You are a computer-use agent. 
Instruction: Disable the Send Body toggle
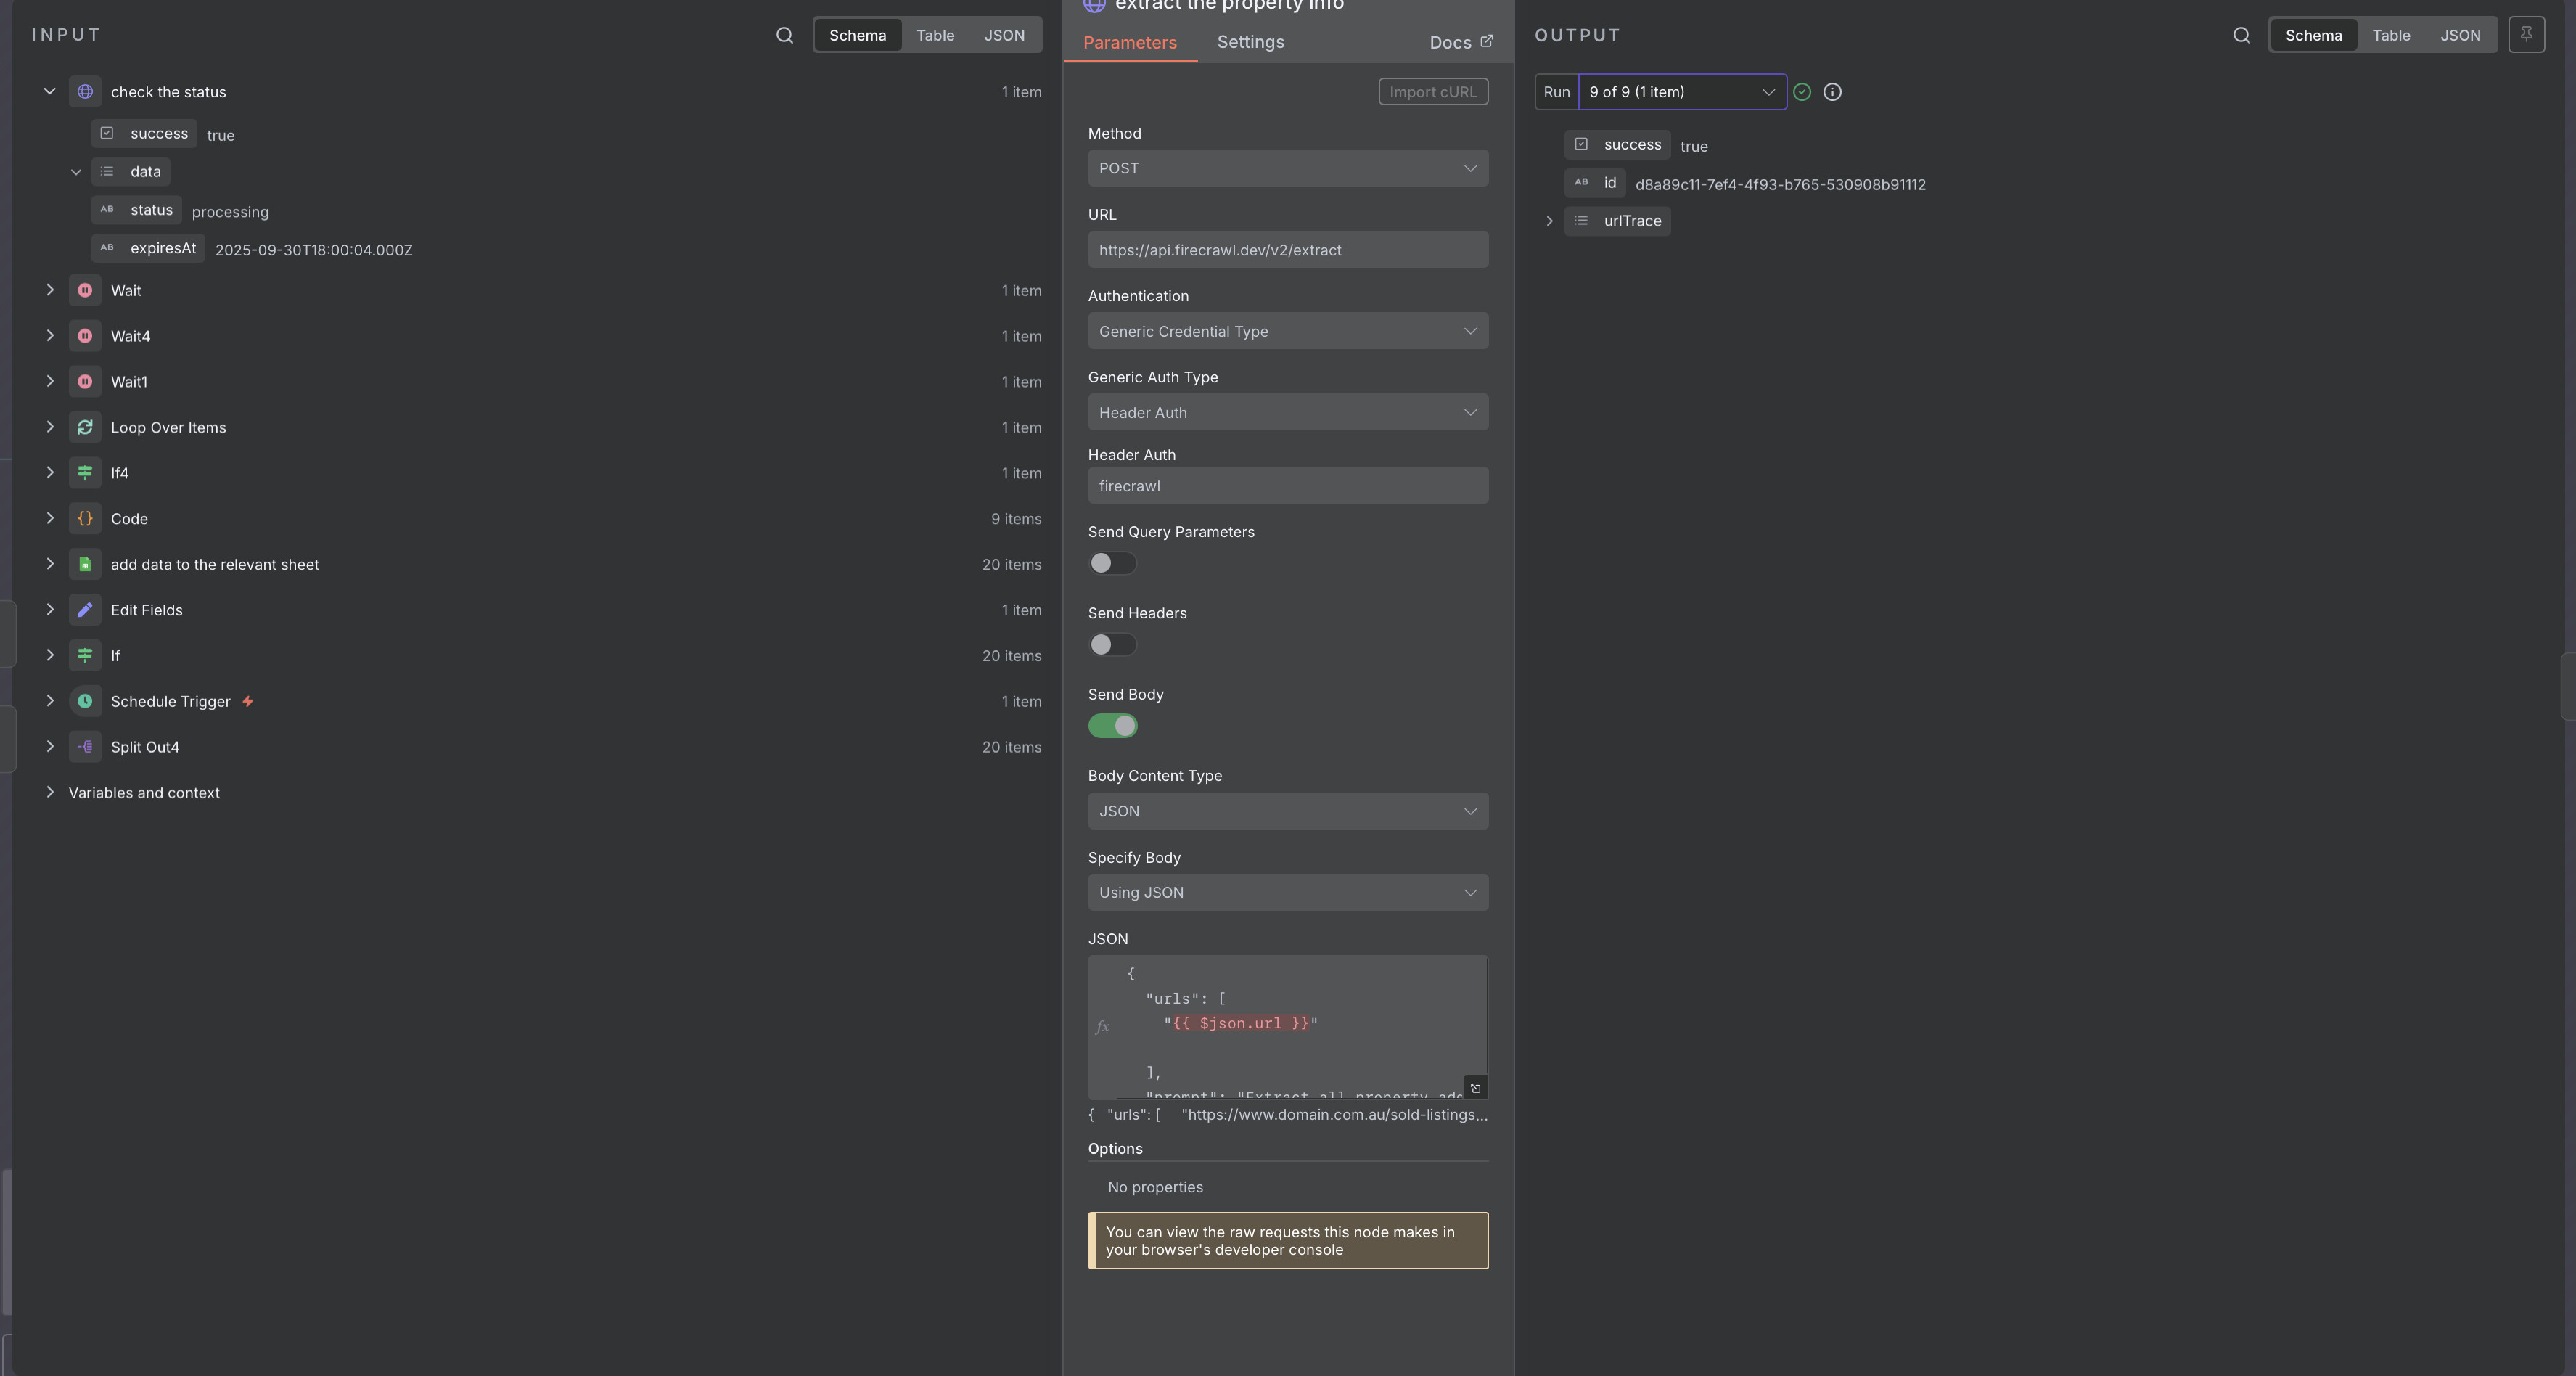(1112, 726)
